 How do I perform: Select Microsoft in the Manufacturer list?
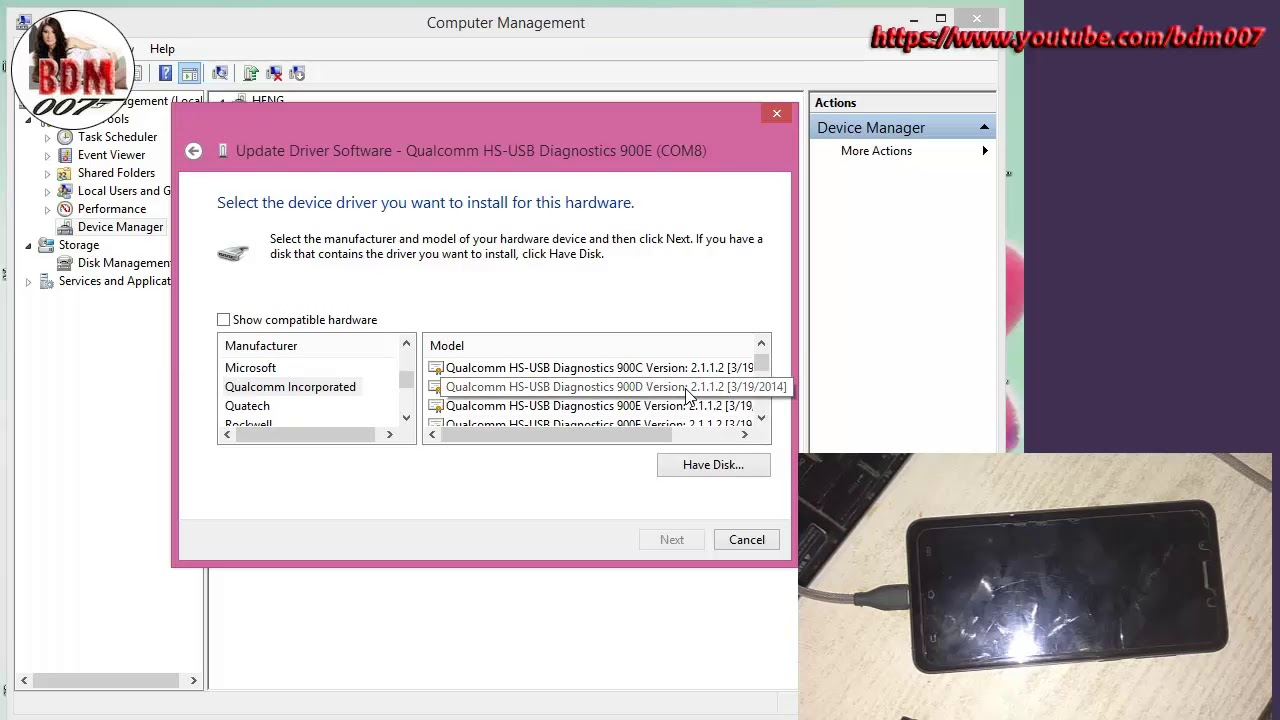coord(250,368)
